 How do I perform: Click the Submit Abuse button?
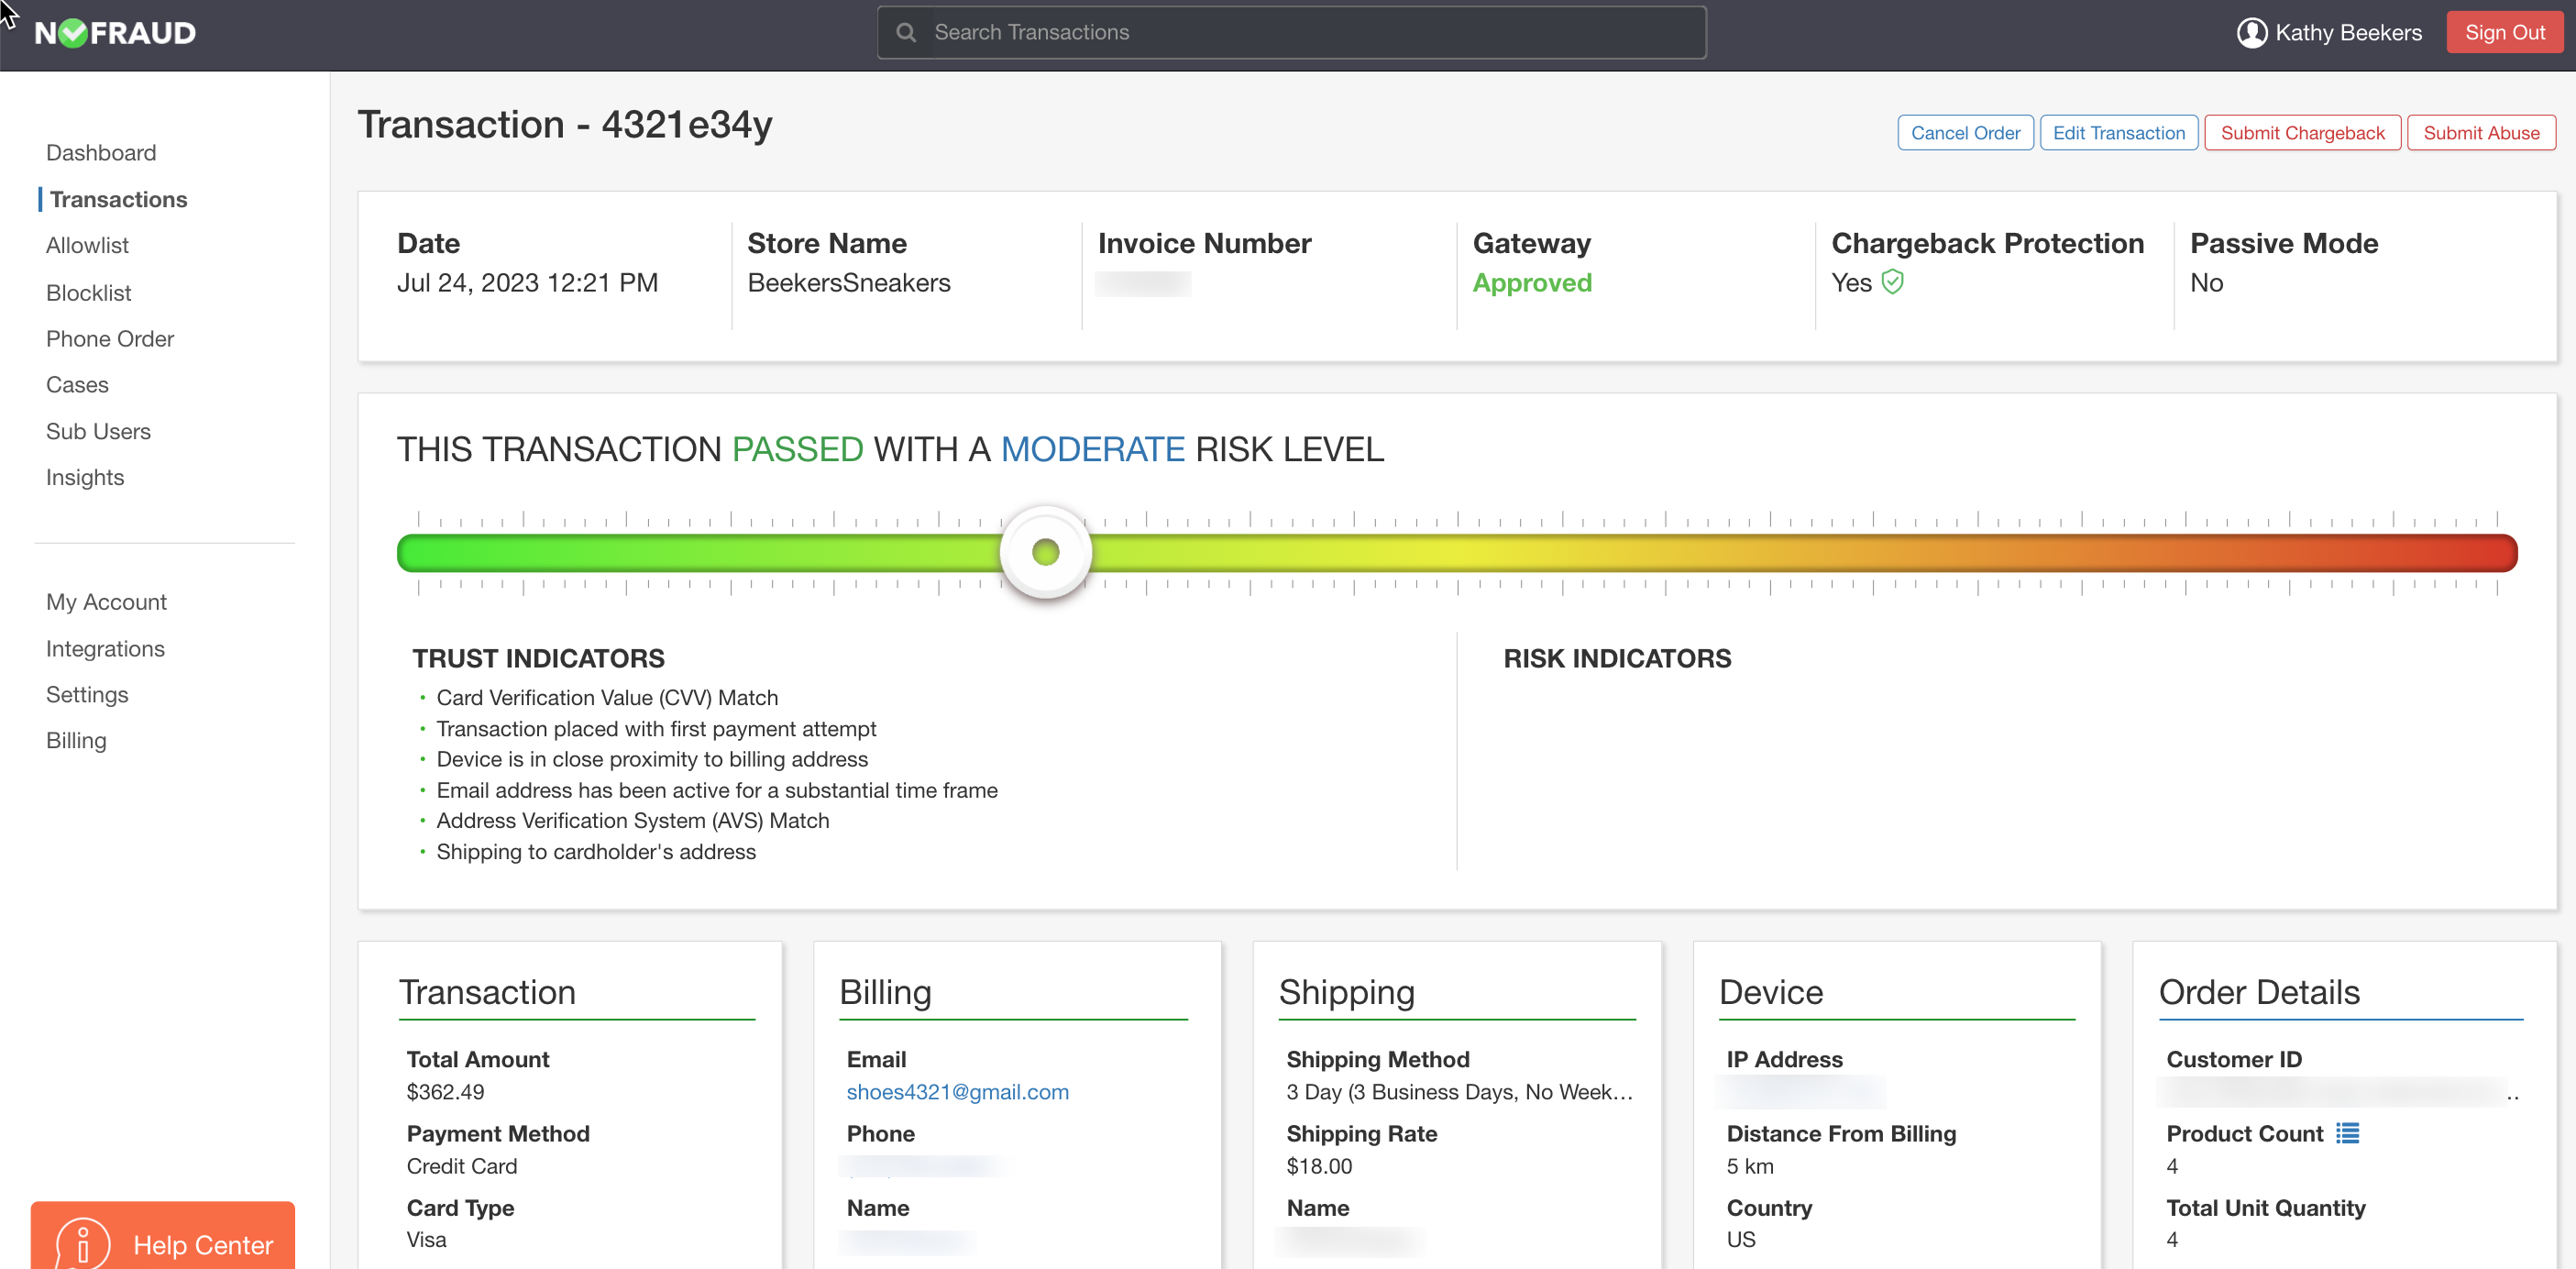click(x=2481, y=132)
